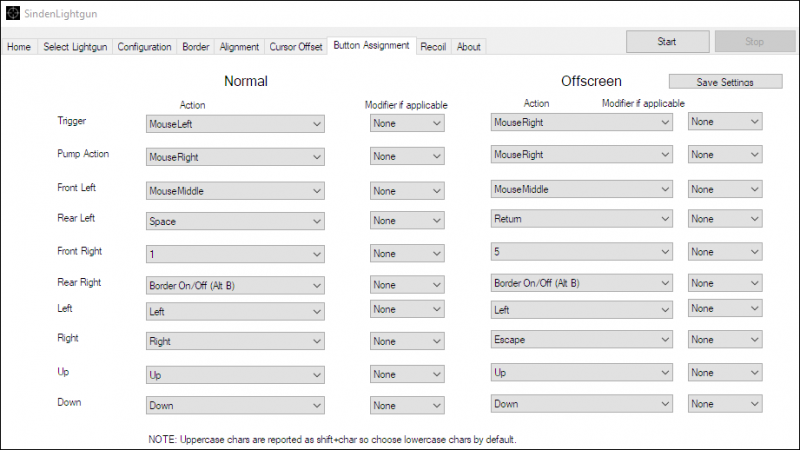Click Save Settings button
This screenshot has height=450, width=800.
(x=726, y=82)
